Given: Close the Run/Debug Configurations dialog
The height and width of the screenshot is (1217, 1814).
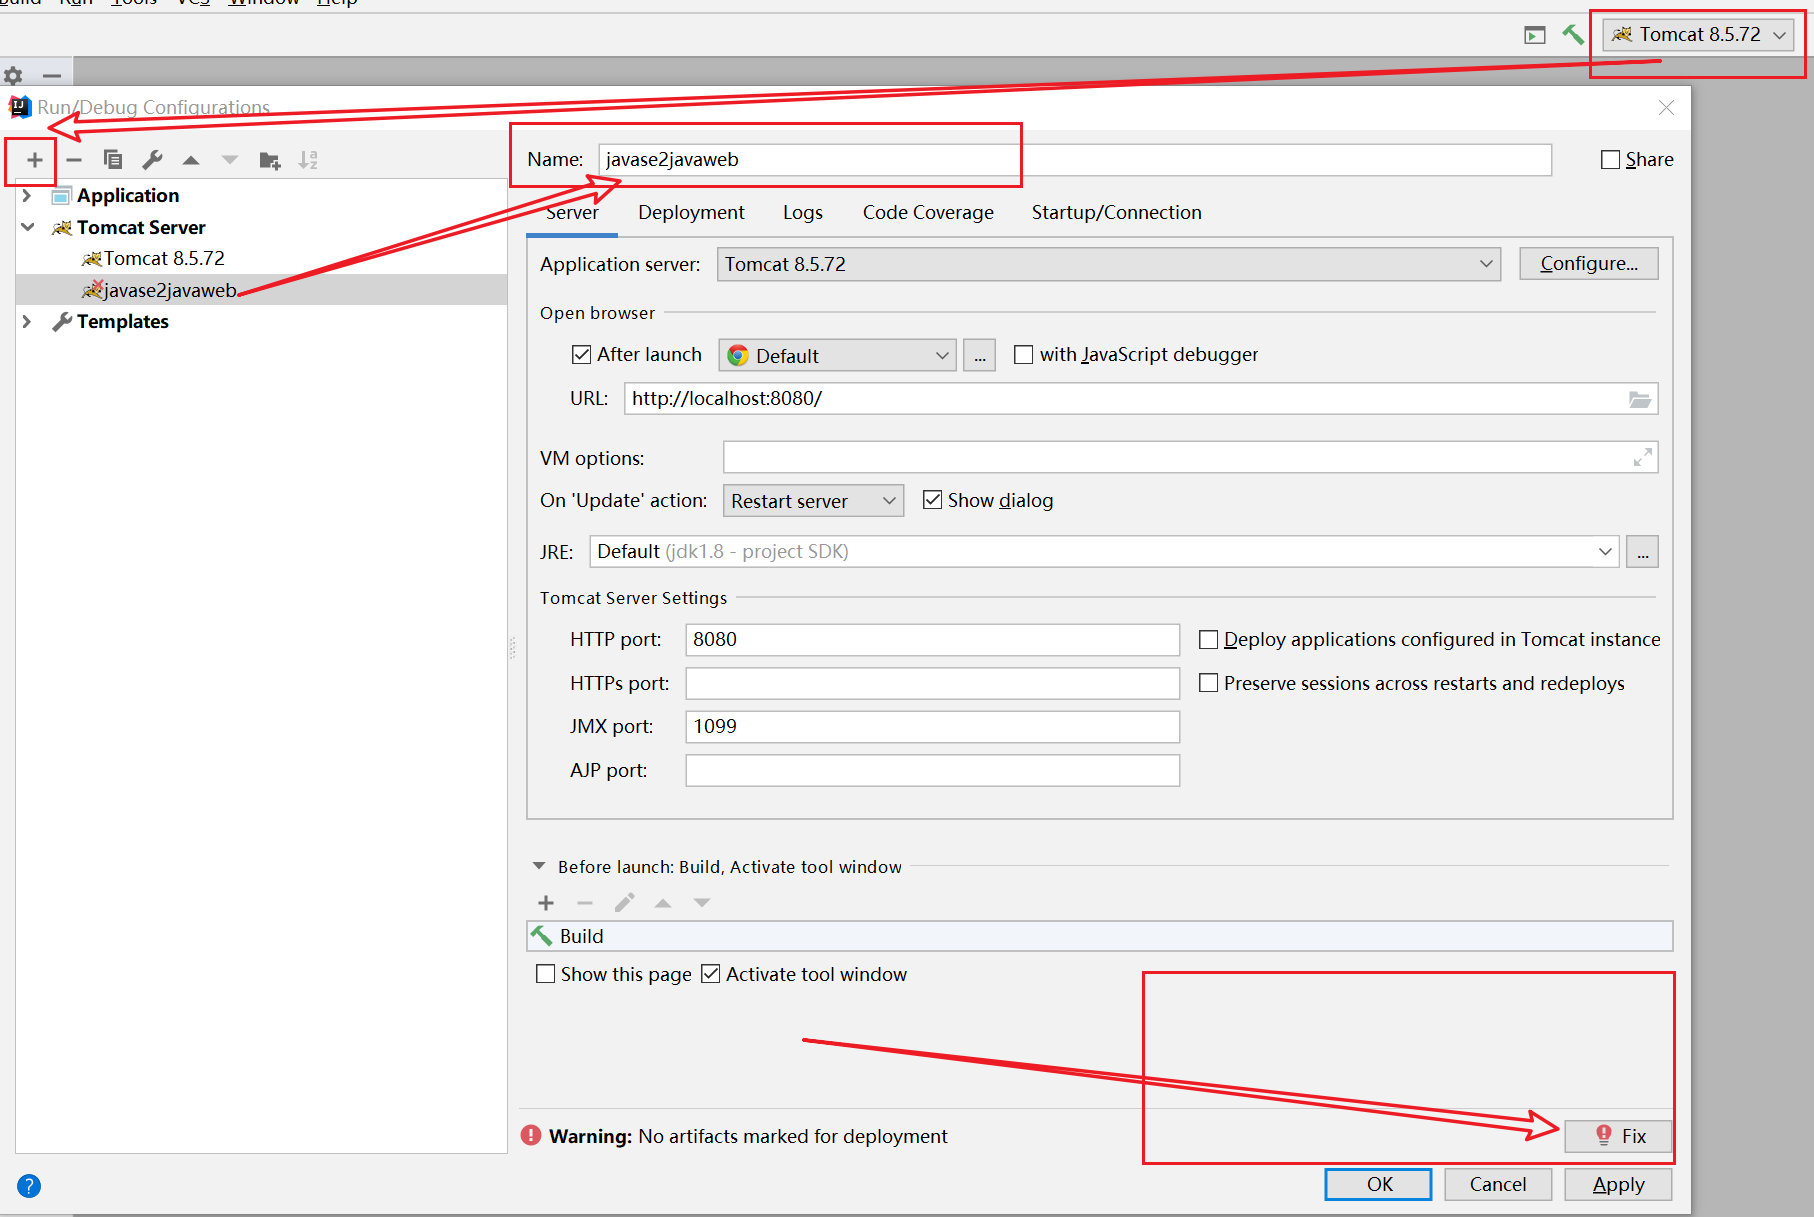Looking at the screenshot, I should [1666, 108].
